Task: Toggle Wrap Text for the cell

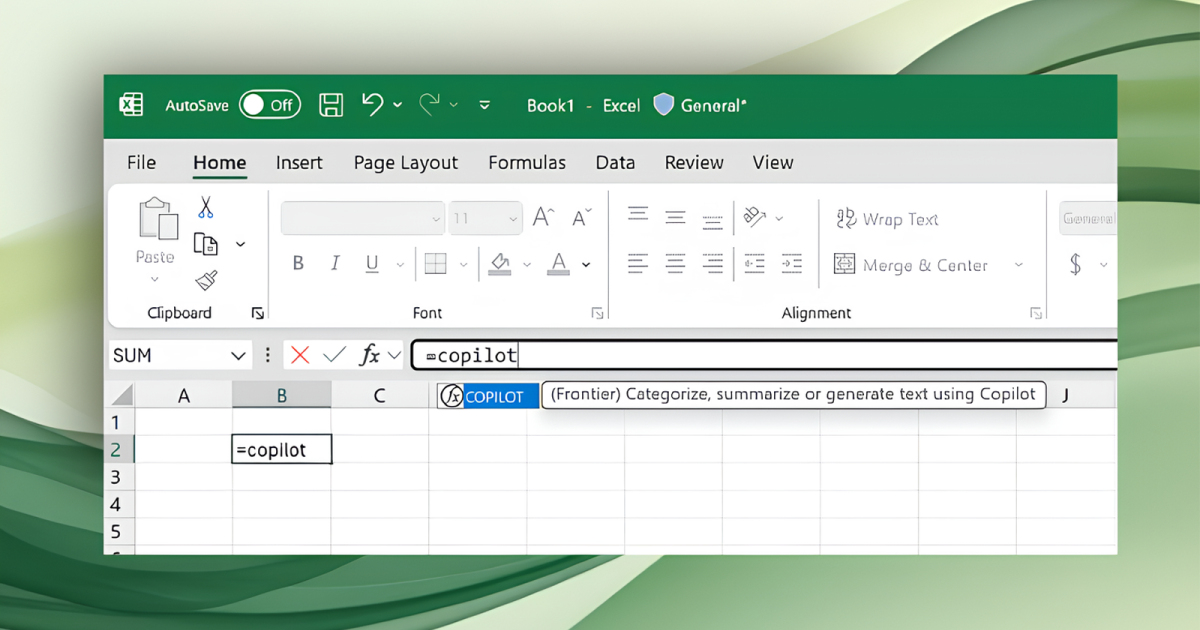Action: click(887, 219)
